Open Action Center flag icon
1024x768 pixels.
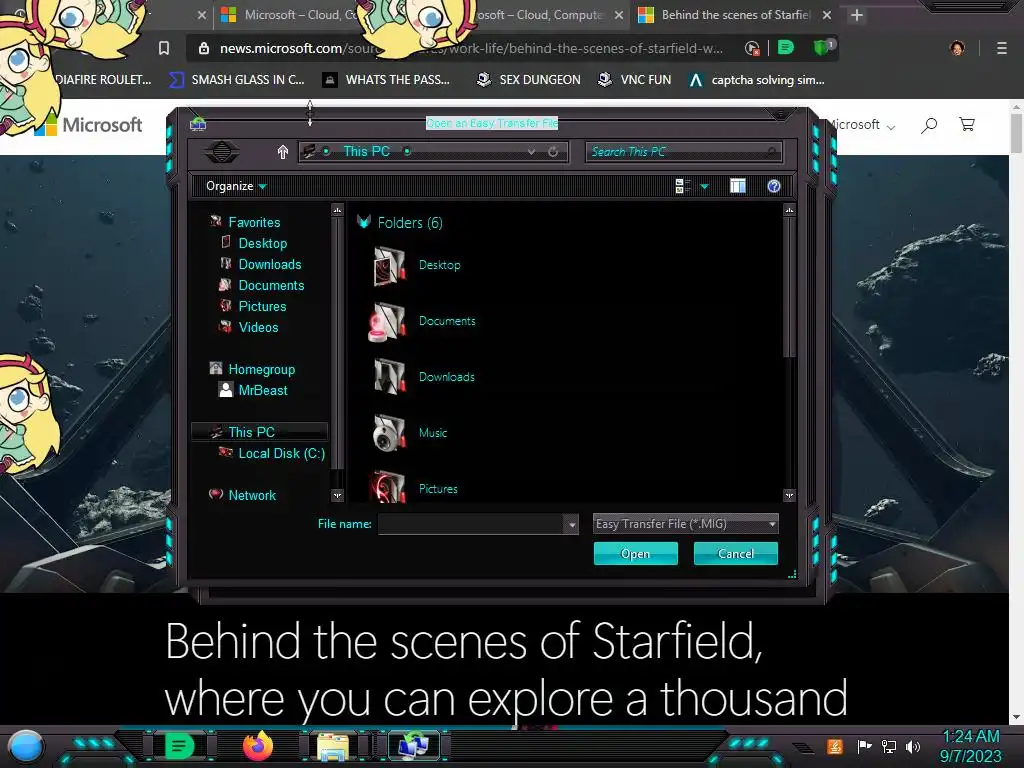(x=865, y=746)
